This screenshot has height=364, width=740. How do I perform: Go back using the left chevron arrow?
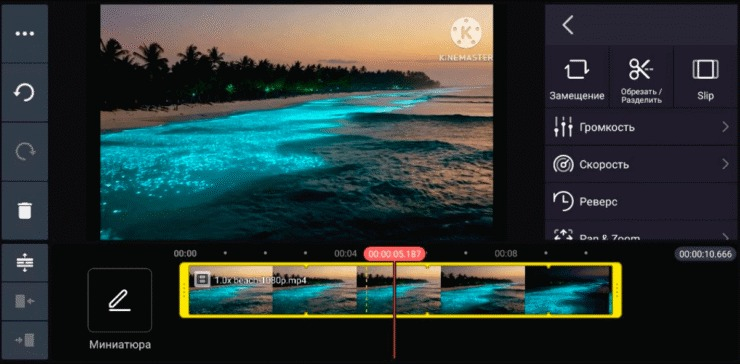[x=568, y=25]
